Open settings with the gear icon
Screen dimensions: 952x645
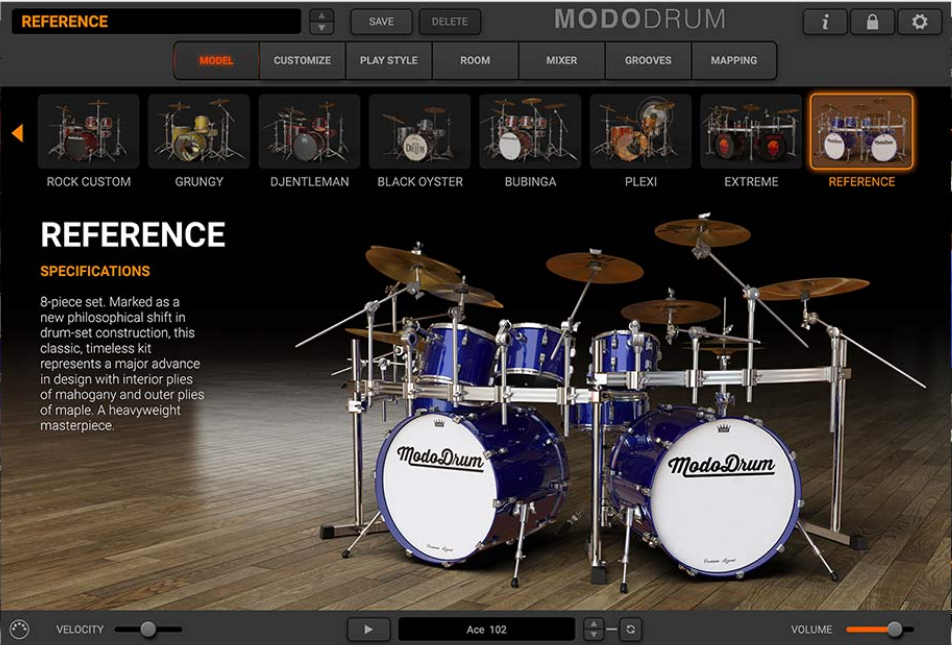pyautogui.click(x=919, y=22)
